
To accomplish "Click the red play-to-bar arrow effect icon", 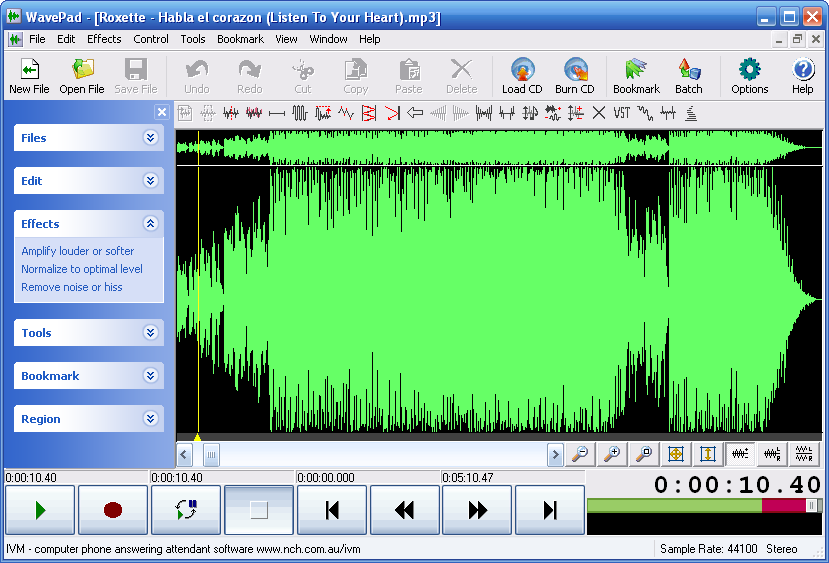I will (392, 113).
